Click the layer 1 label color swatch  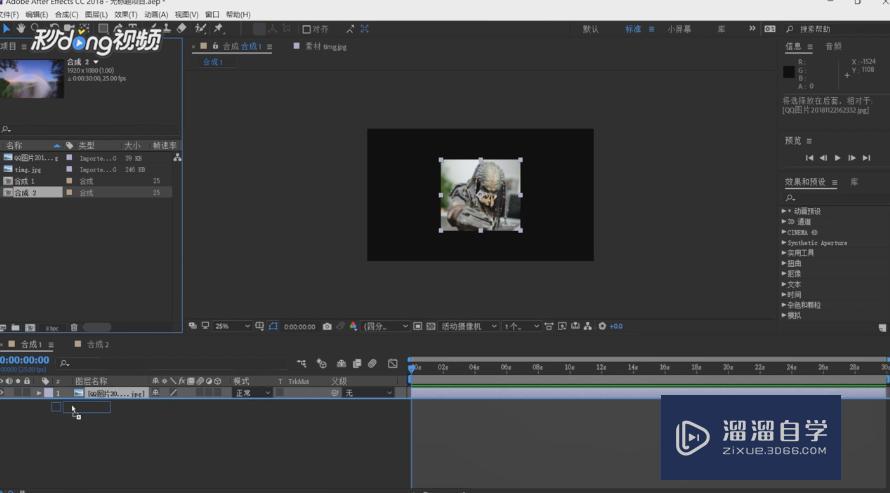pos(48,393)
